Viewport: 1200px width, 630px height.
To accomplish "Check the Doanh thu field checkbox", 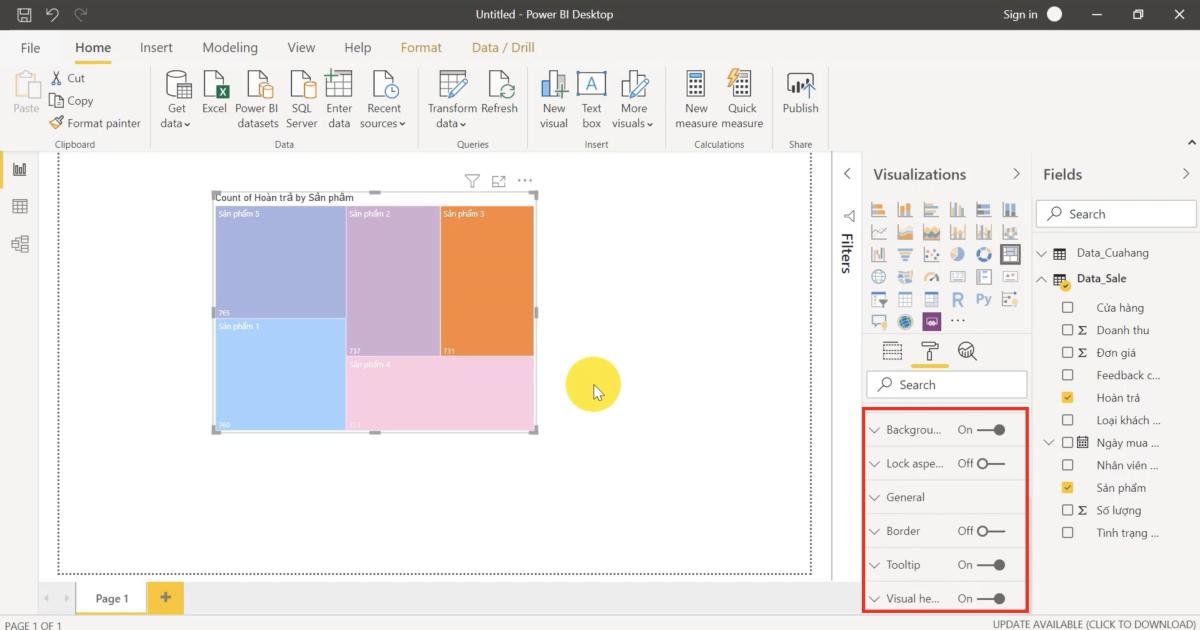I will click(x=1068, y=330).
